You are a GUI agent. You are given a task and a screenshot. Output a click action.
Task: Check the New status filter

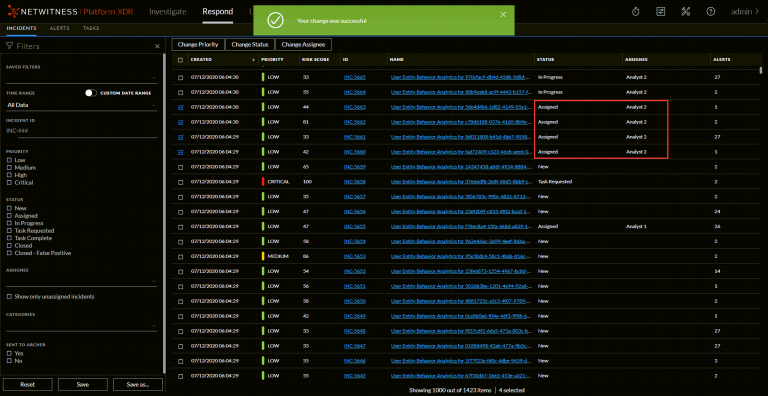(9, 208)
